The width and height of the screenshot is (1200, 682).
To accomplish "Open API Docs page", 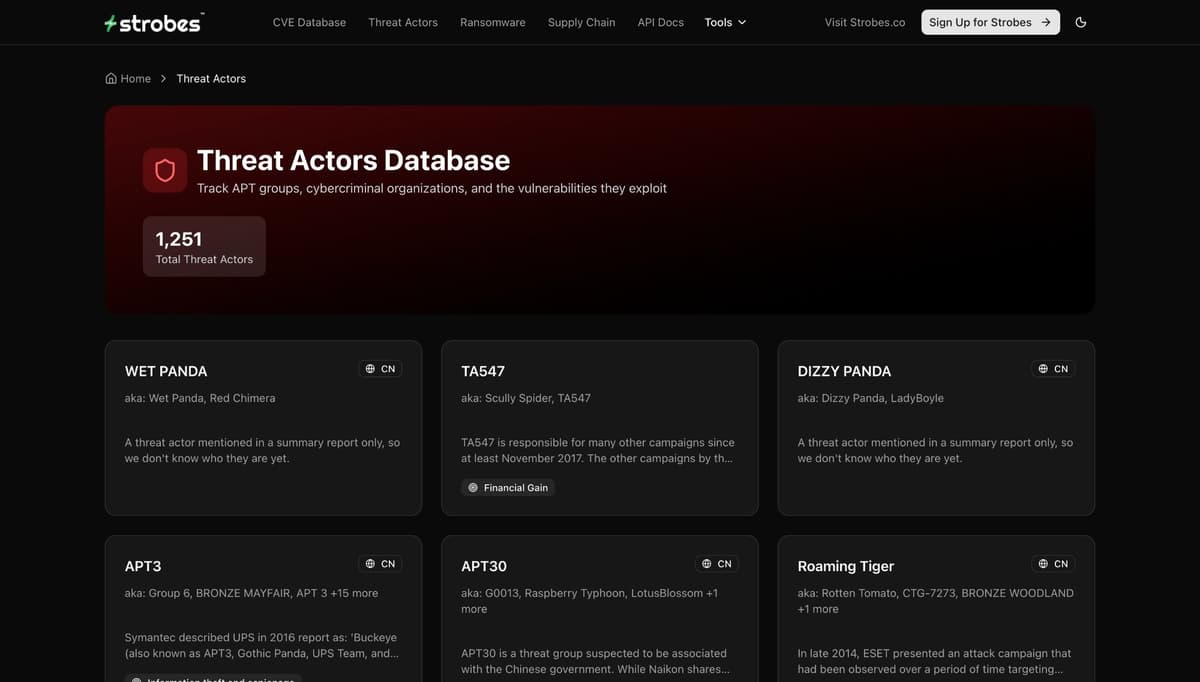I will tap(661, 22).
